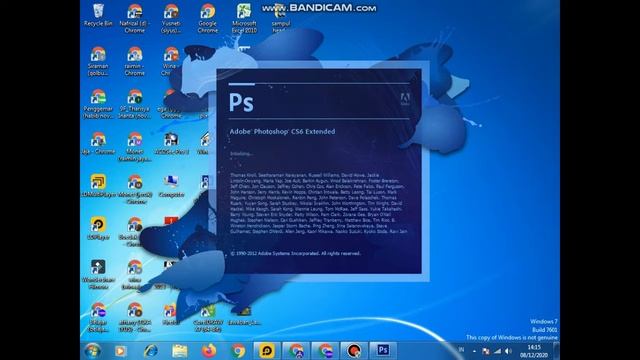This screenshot has height=360, width=640.
Task: Open the Siraman Chrome profile shortcut
Action: coord(98,61)
